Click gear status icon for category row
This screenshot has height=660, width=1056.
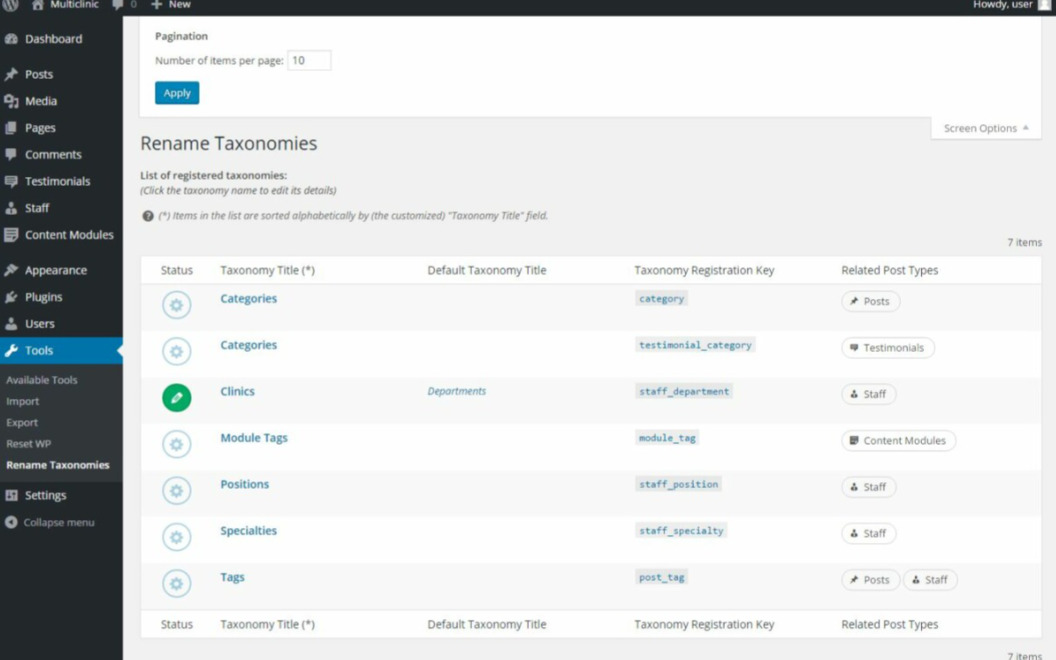click(176, 305)
